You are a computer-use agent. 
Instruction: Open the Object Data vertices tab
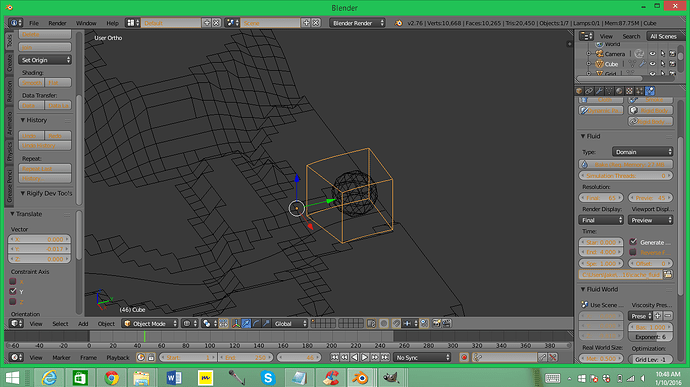pyautogui.click(x=609, y=91)
